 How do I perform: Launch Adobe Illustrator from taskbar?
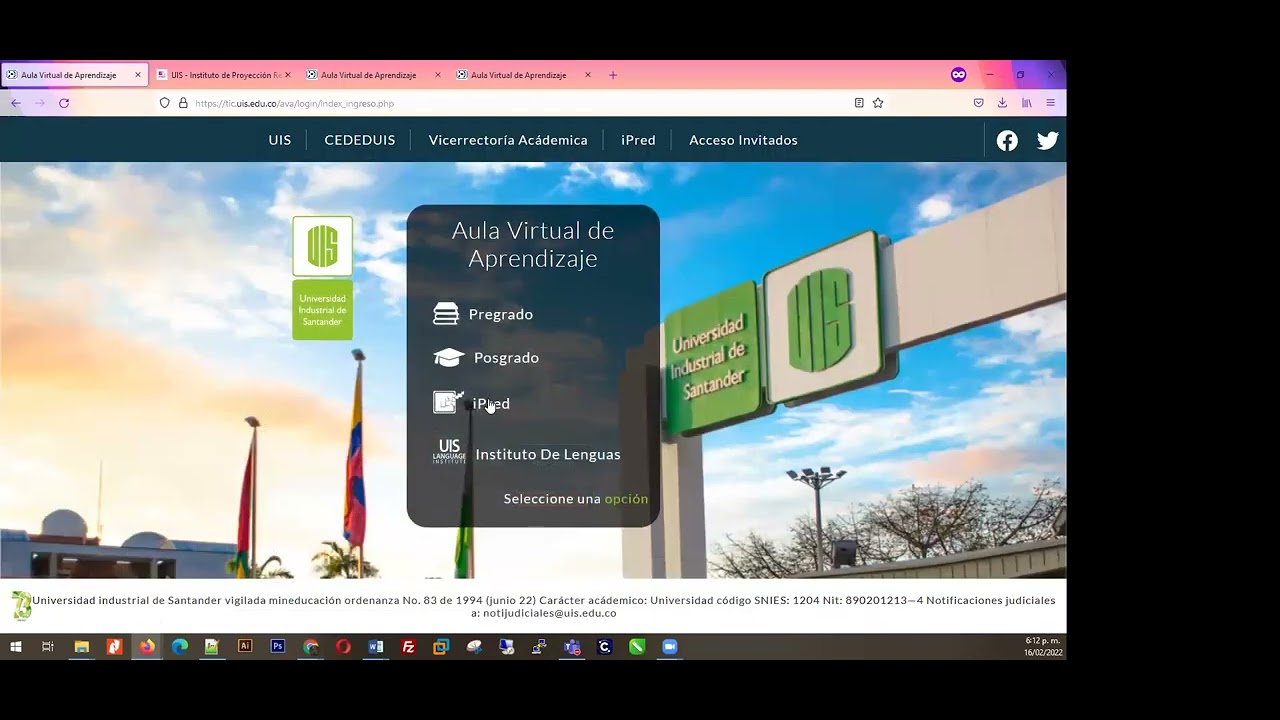[x=245, y=647]
